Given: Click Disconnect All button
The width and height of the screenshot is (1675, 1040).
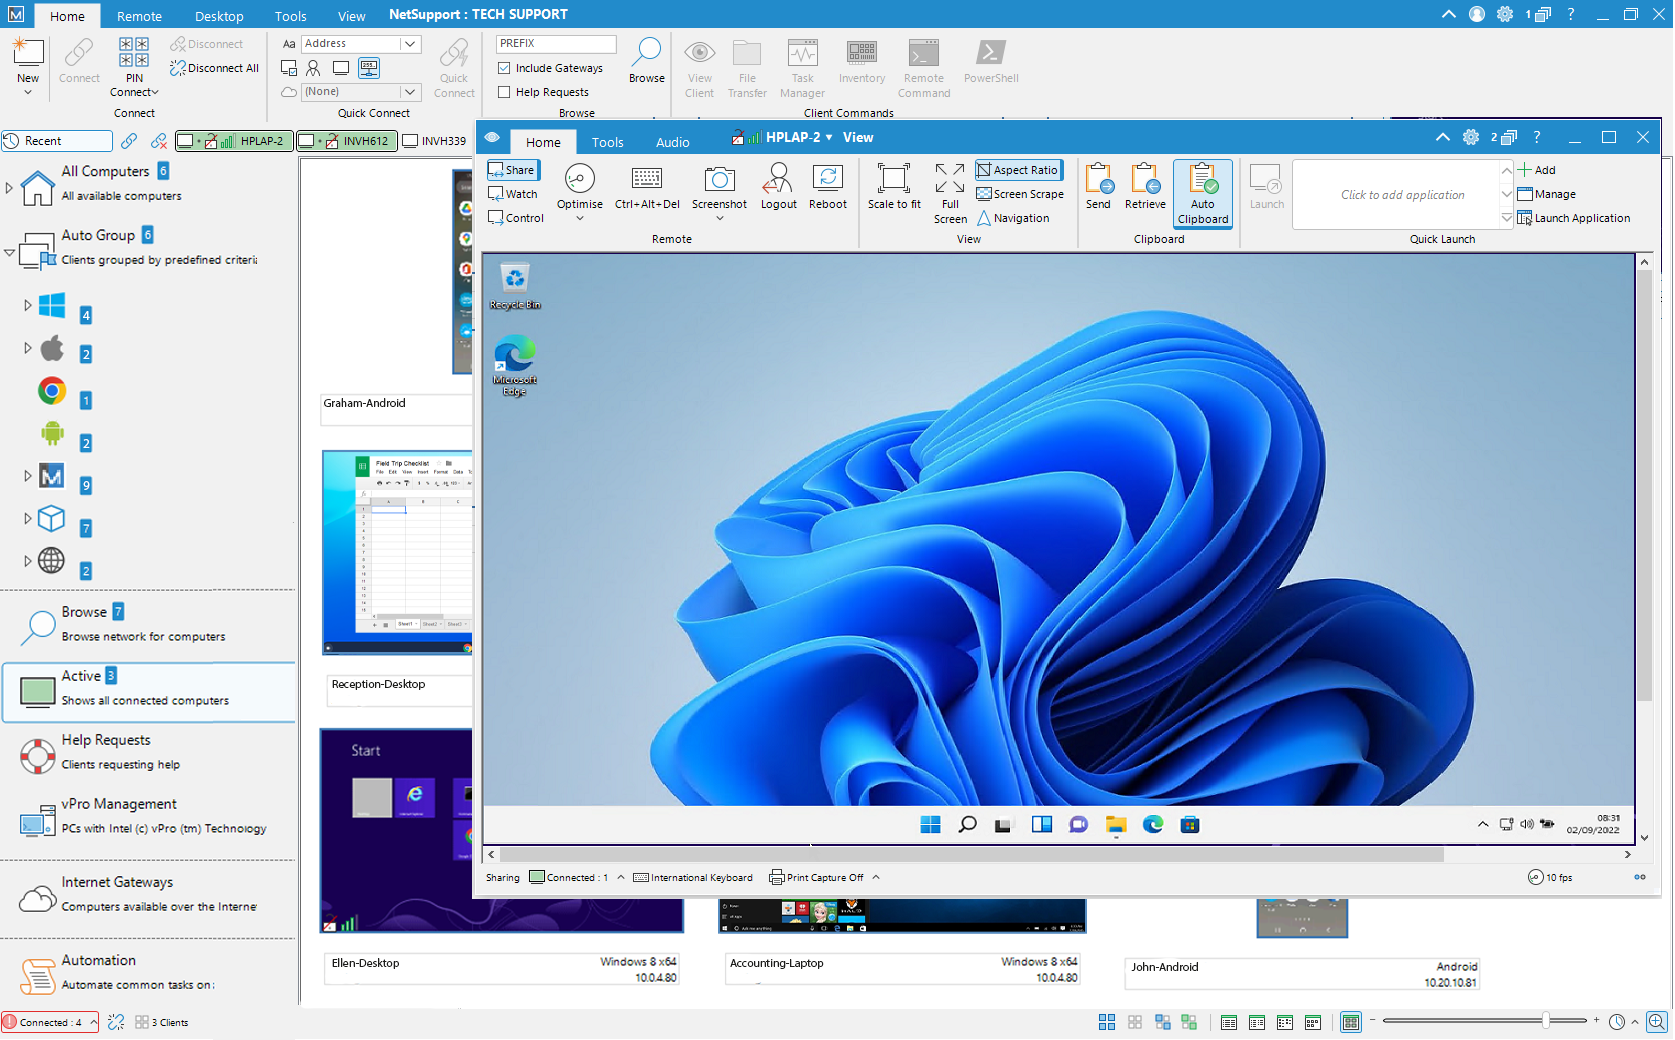Looking at the screenshot, I should (214, 68).
